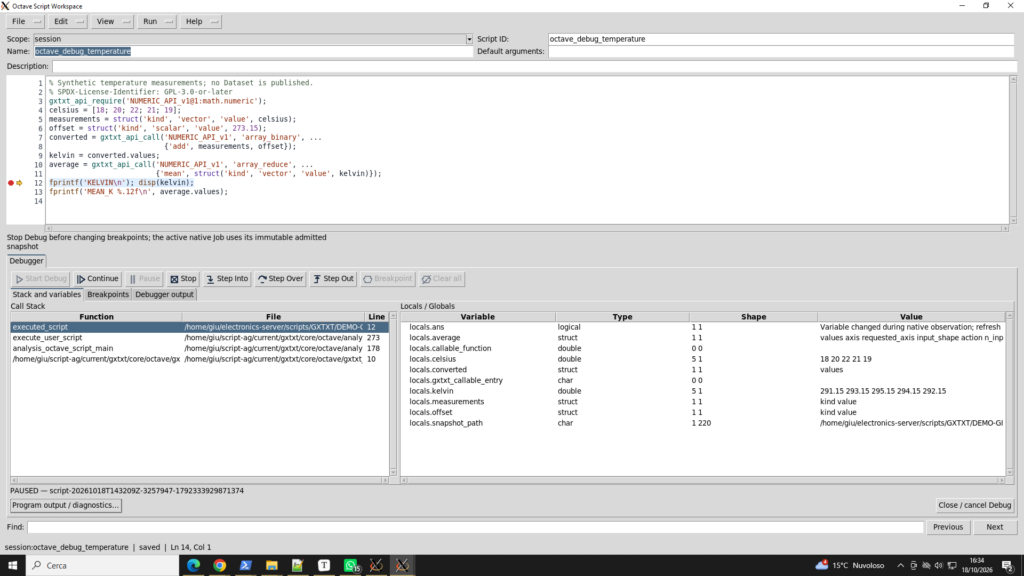The height and width of the screenshot is (576, 1024).
Task: Select the locals.celsius variable row
Action: 703,359
